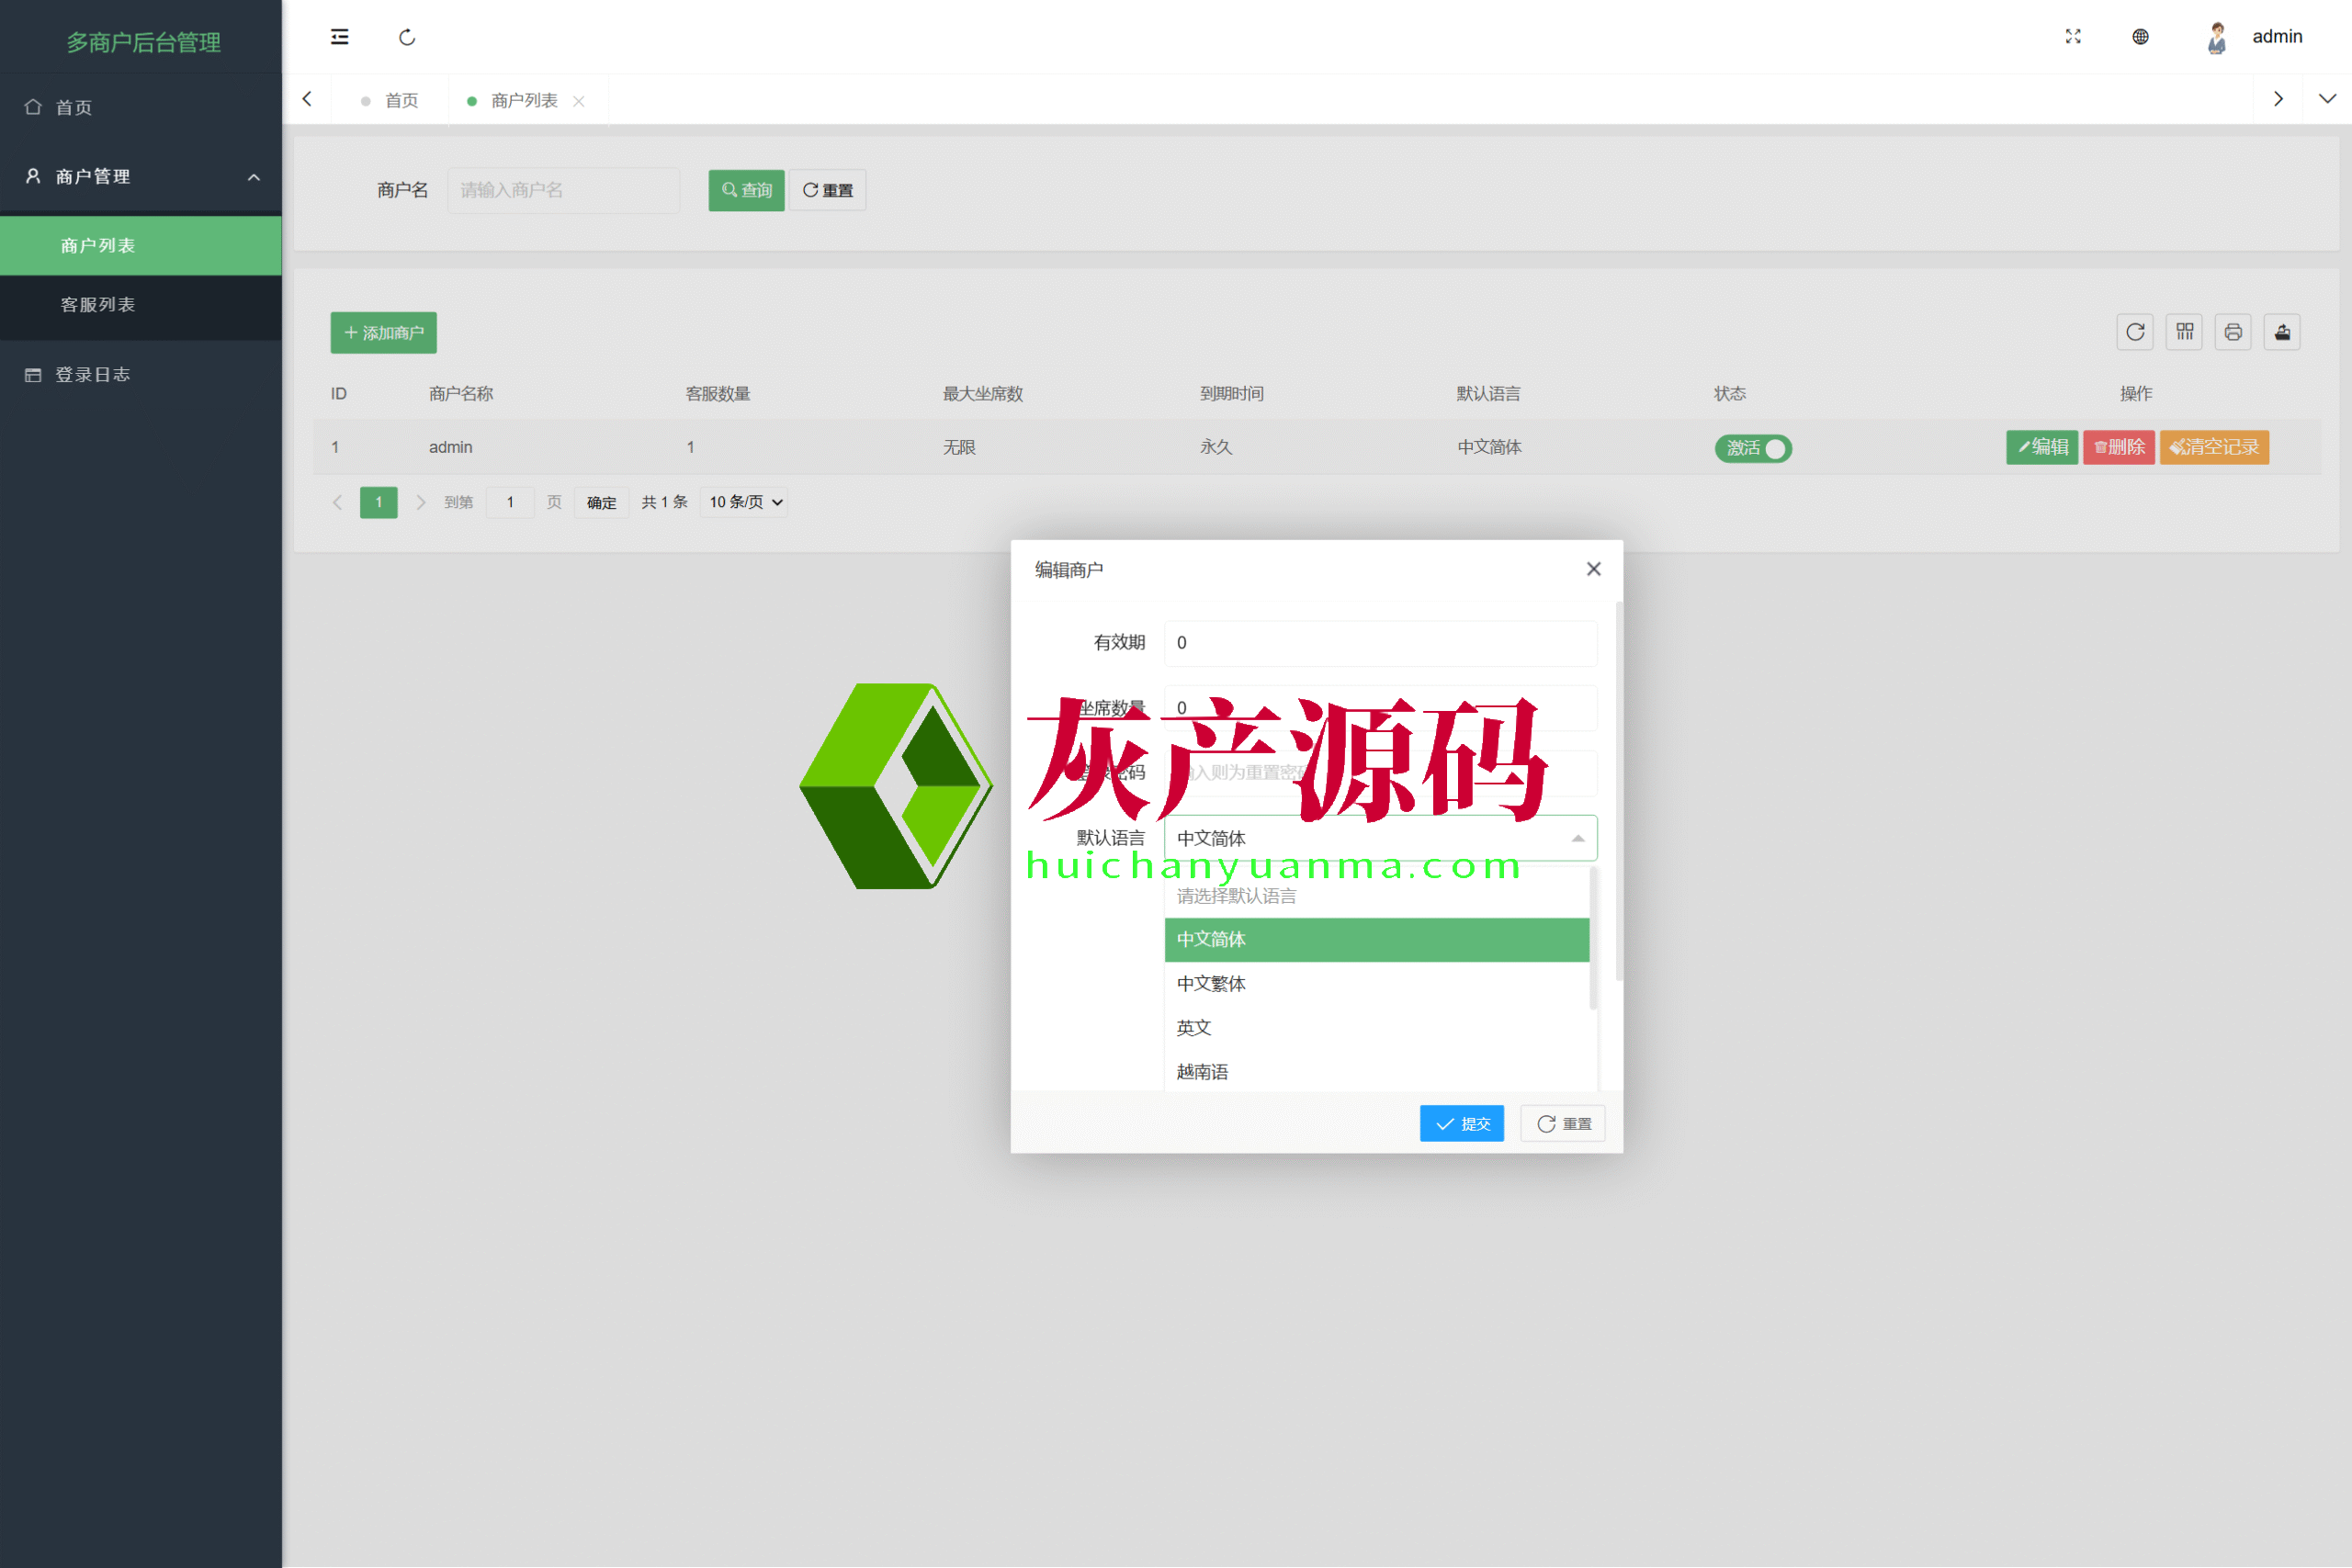2352x1568 pixels.
Task: Export the table data icon
Action: click(x=2282, y=332)
